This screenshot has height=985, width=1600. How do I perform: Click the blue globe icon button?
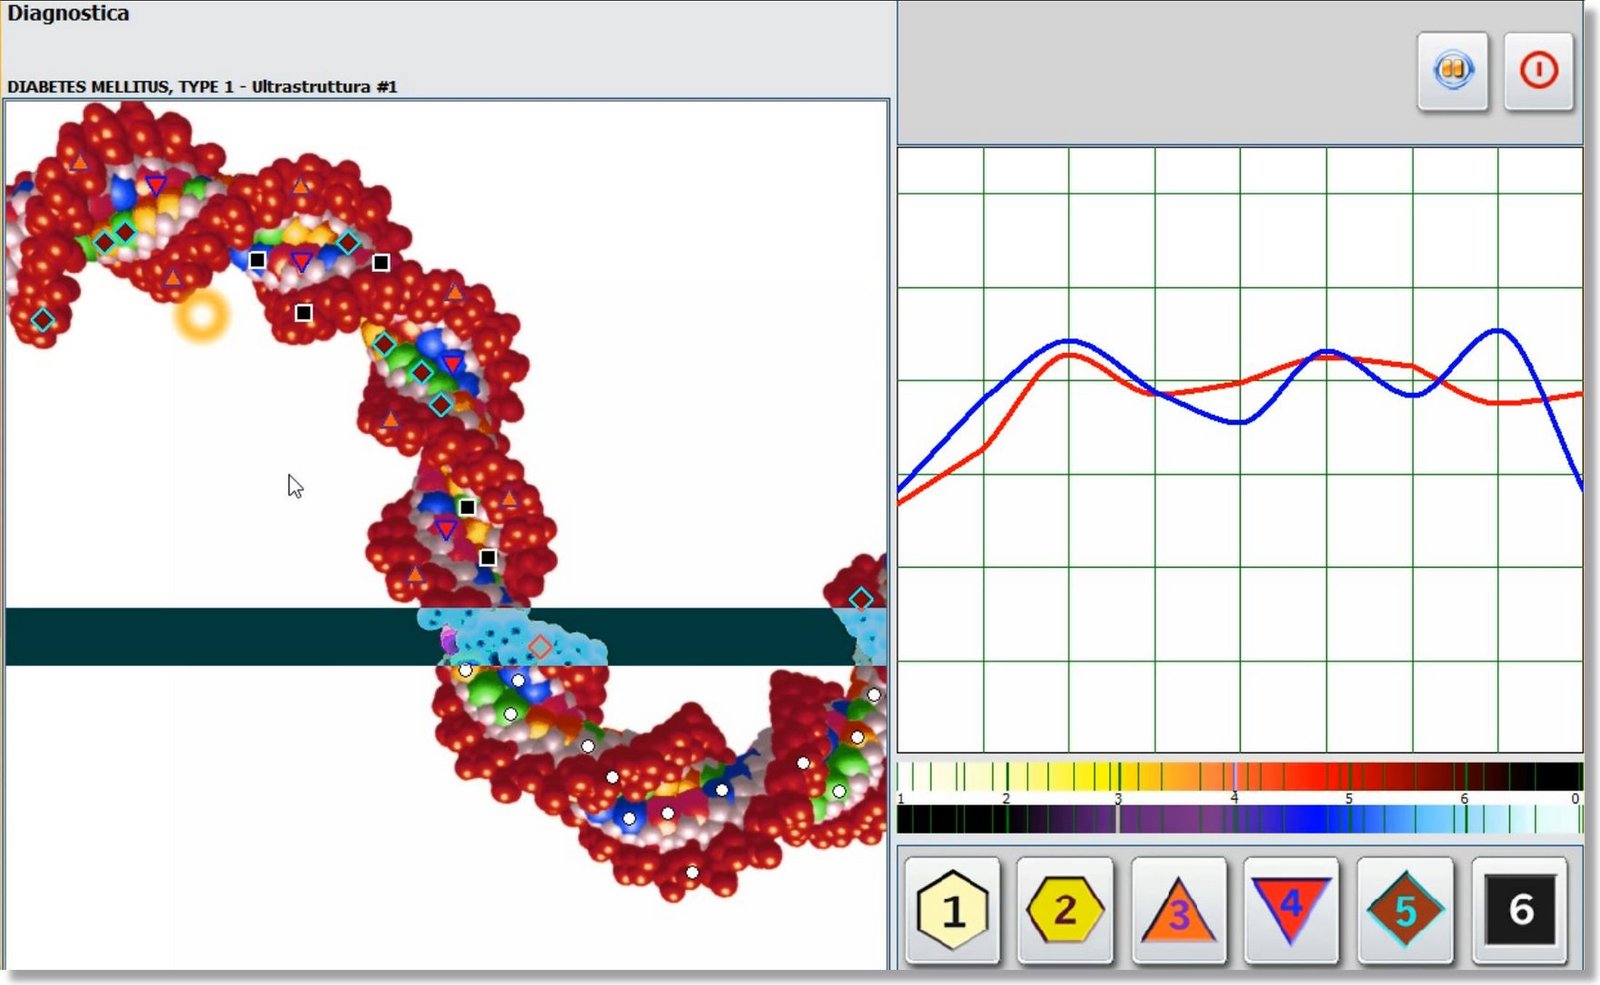(x=1452, y=71)
